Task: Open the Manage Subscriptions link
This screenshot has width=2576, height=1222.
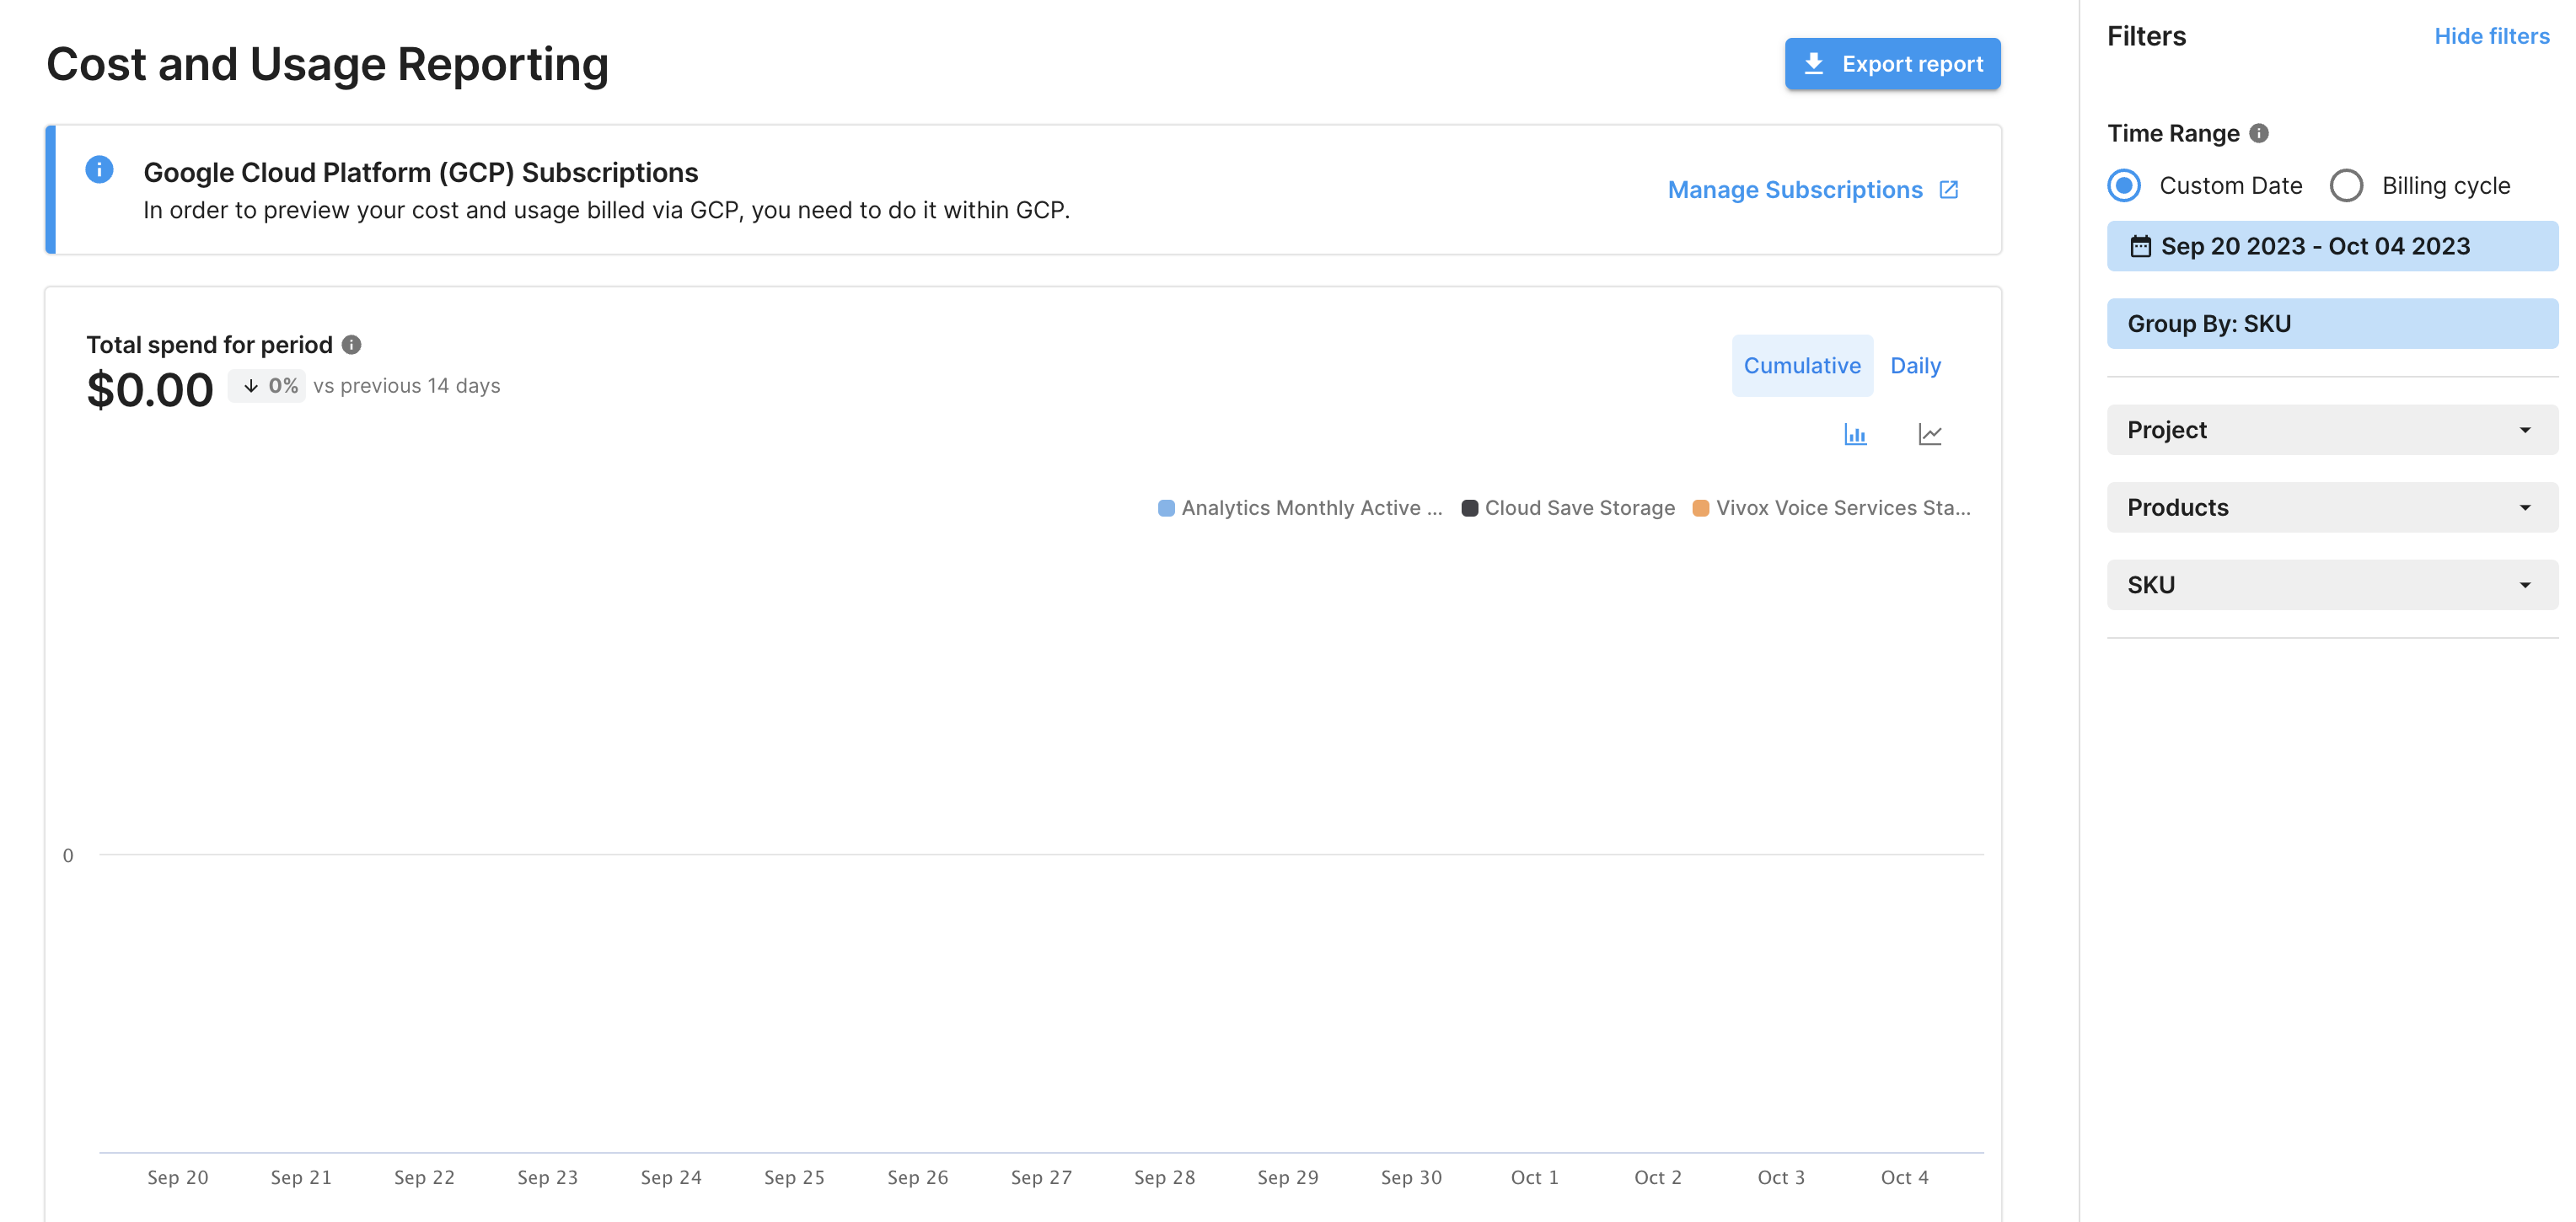Action: point(1794,190)
